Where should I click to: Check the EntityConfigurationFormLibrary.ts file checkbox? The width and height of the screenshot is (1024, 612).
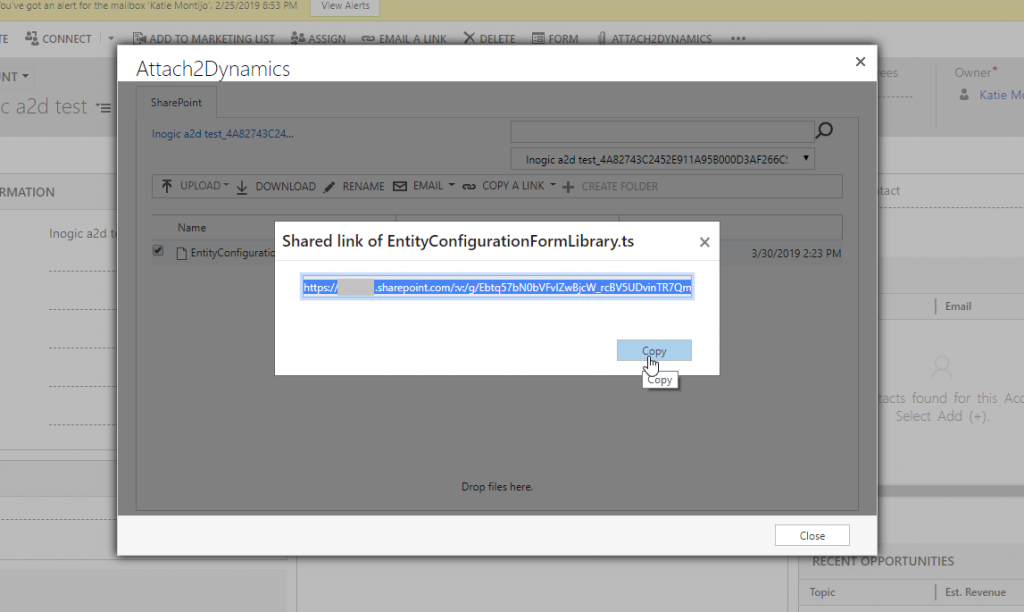tap(158, 250)
